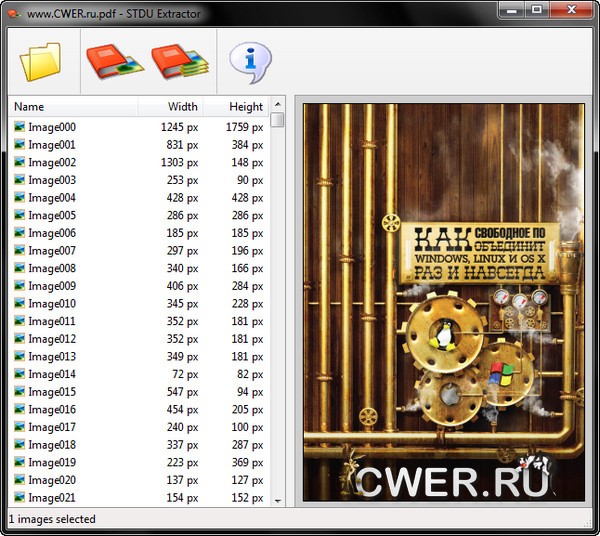
Task: Sort list by the Width column header
Action: [x=170, y=106]
